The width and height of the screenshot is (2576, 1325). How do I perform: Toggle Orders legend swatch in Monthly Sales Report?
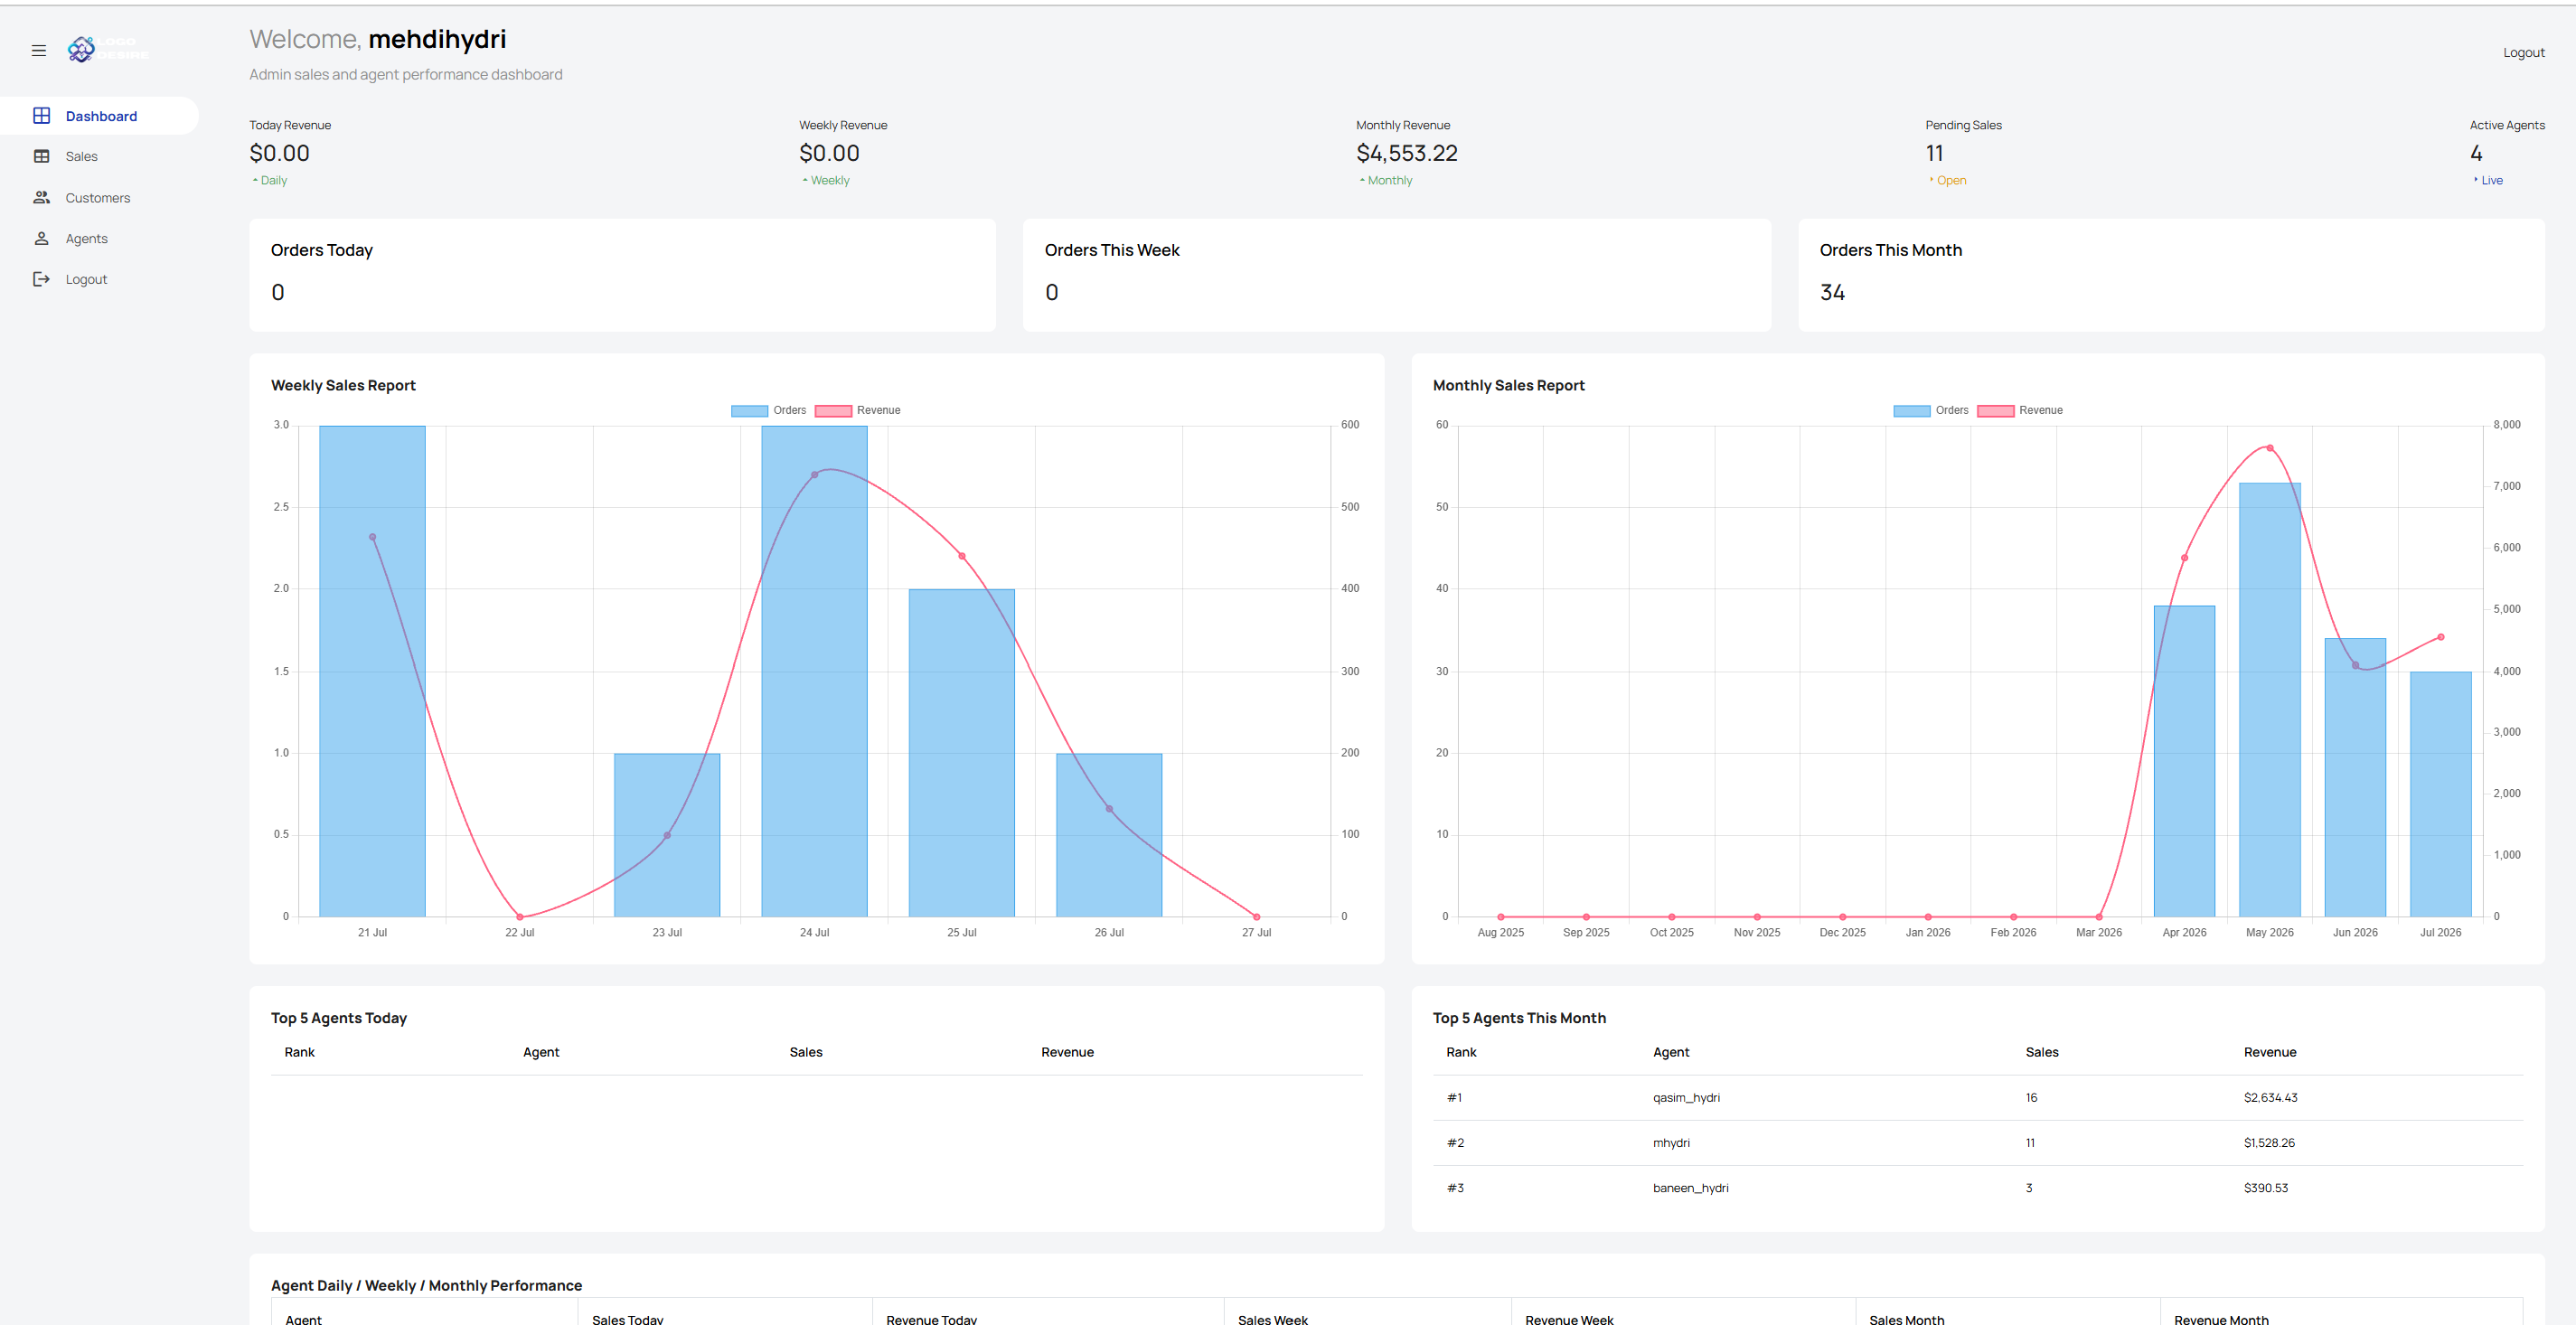click(x=1911, y=411)
